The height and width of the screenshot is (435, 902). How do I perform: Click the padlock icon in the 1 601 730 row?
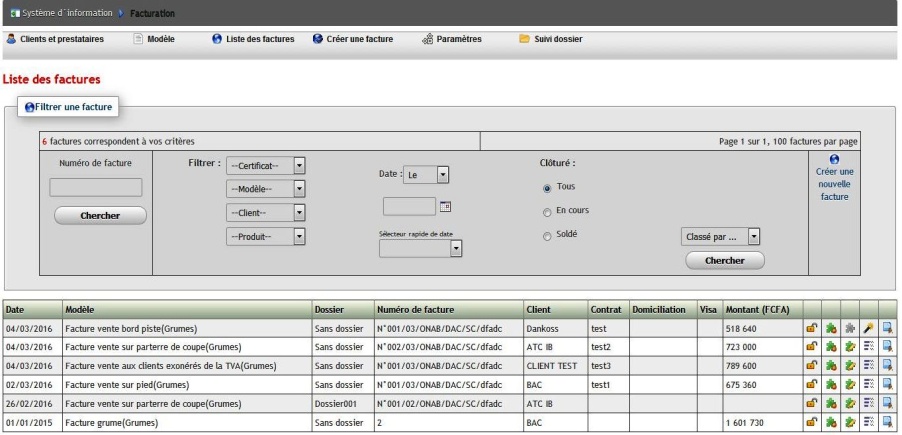click(x=812, y=423)
